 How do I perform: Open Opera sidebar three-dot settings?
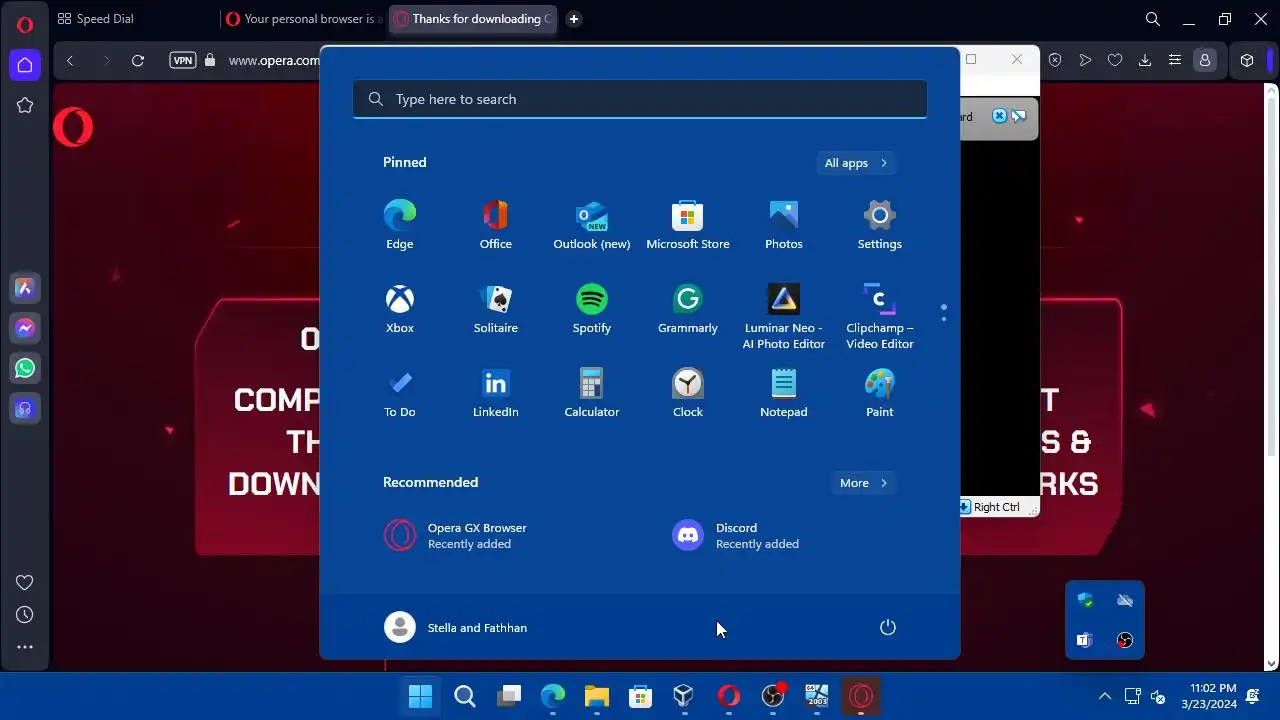[x=25, y=647]
